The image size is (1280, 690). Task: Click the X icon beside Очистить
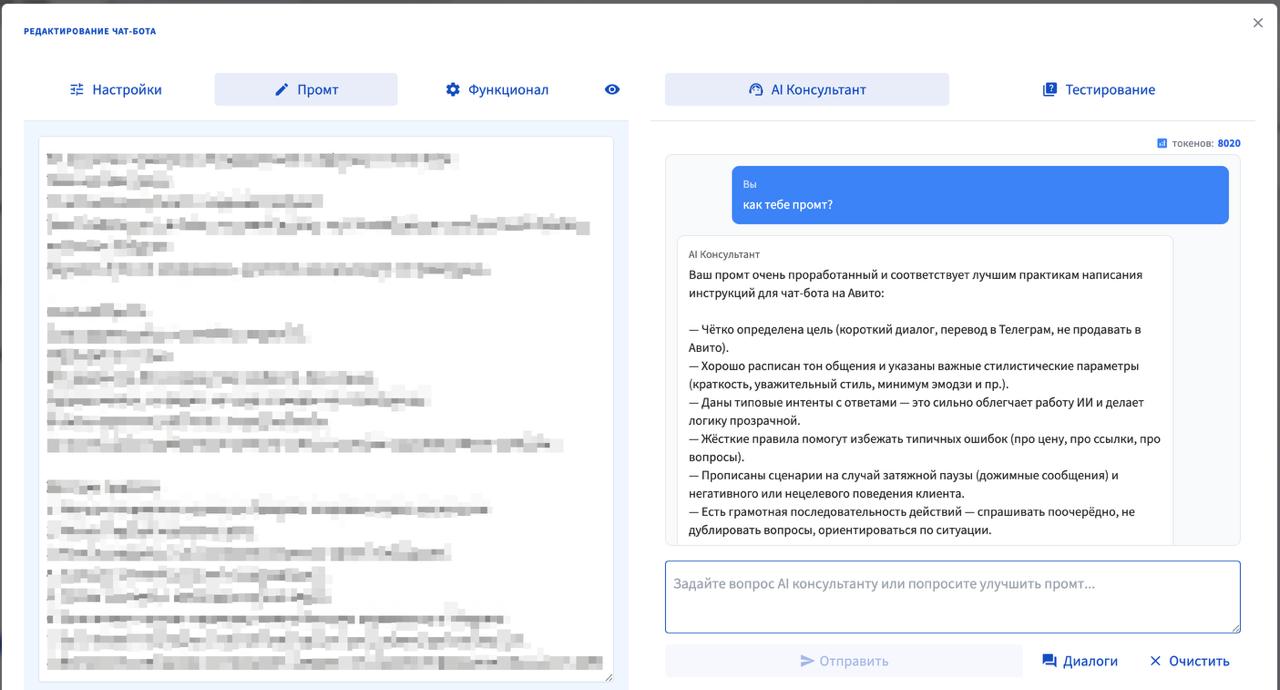click(1157, 660)
